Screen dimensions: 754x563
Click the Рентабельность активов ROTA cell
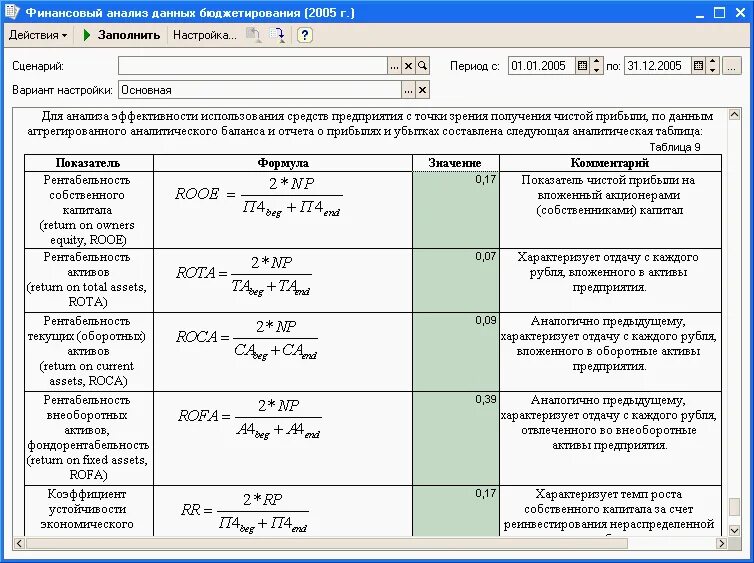tap(88, 280)
